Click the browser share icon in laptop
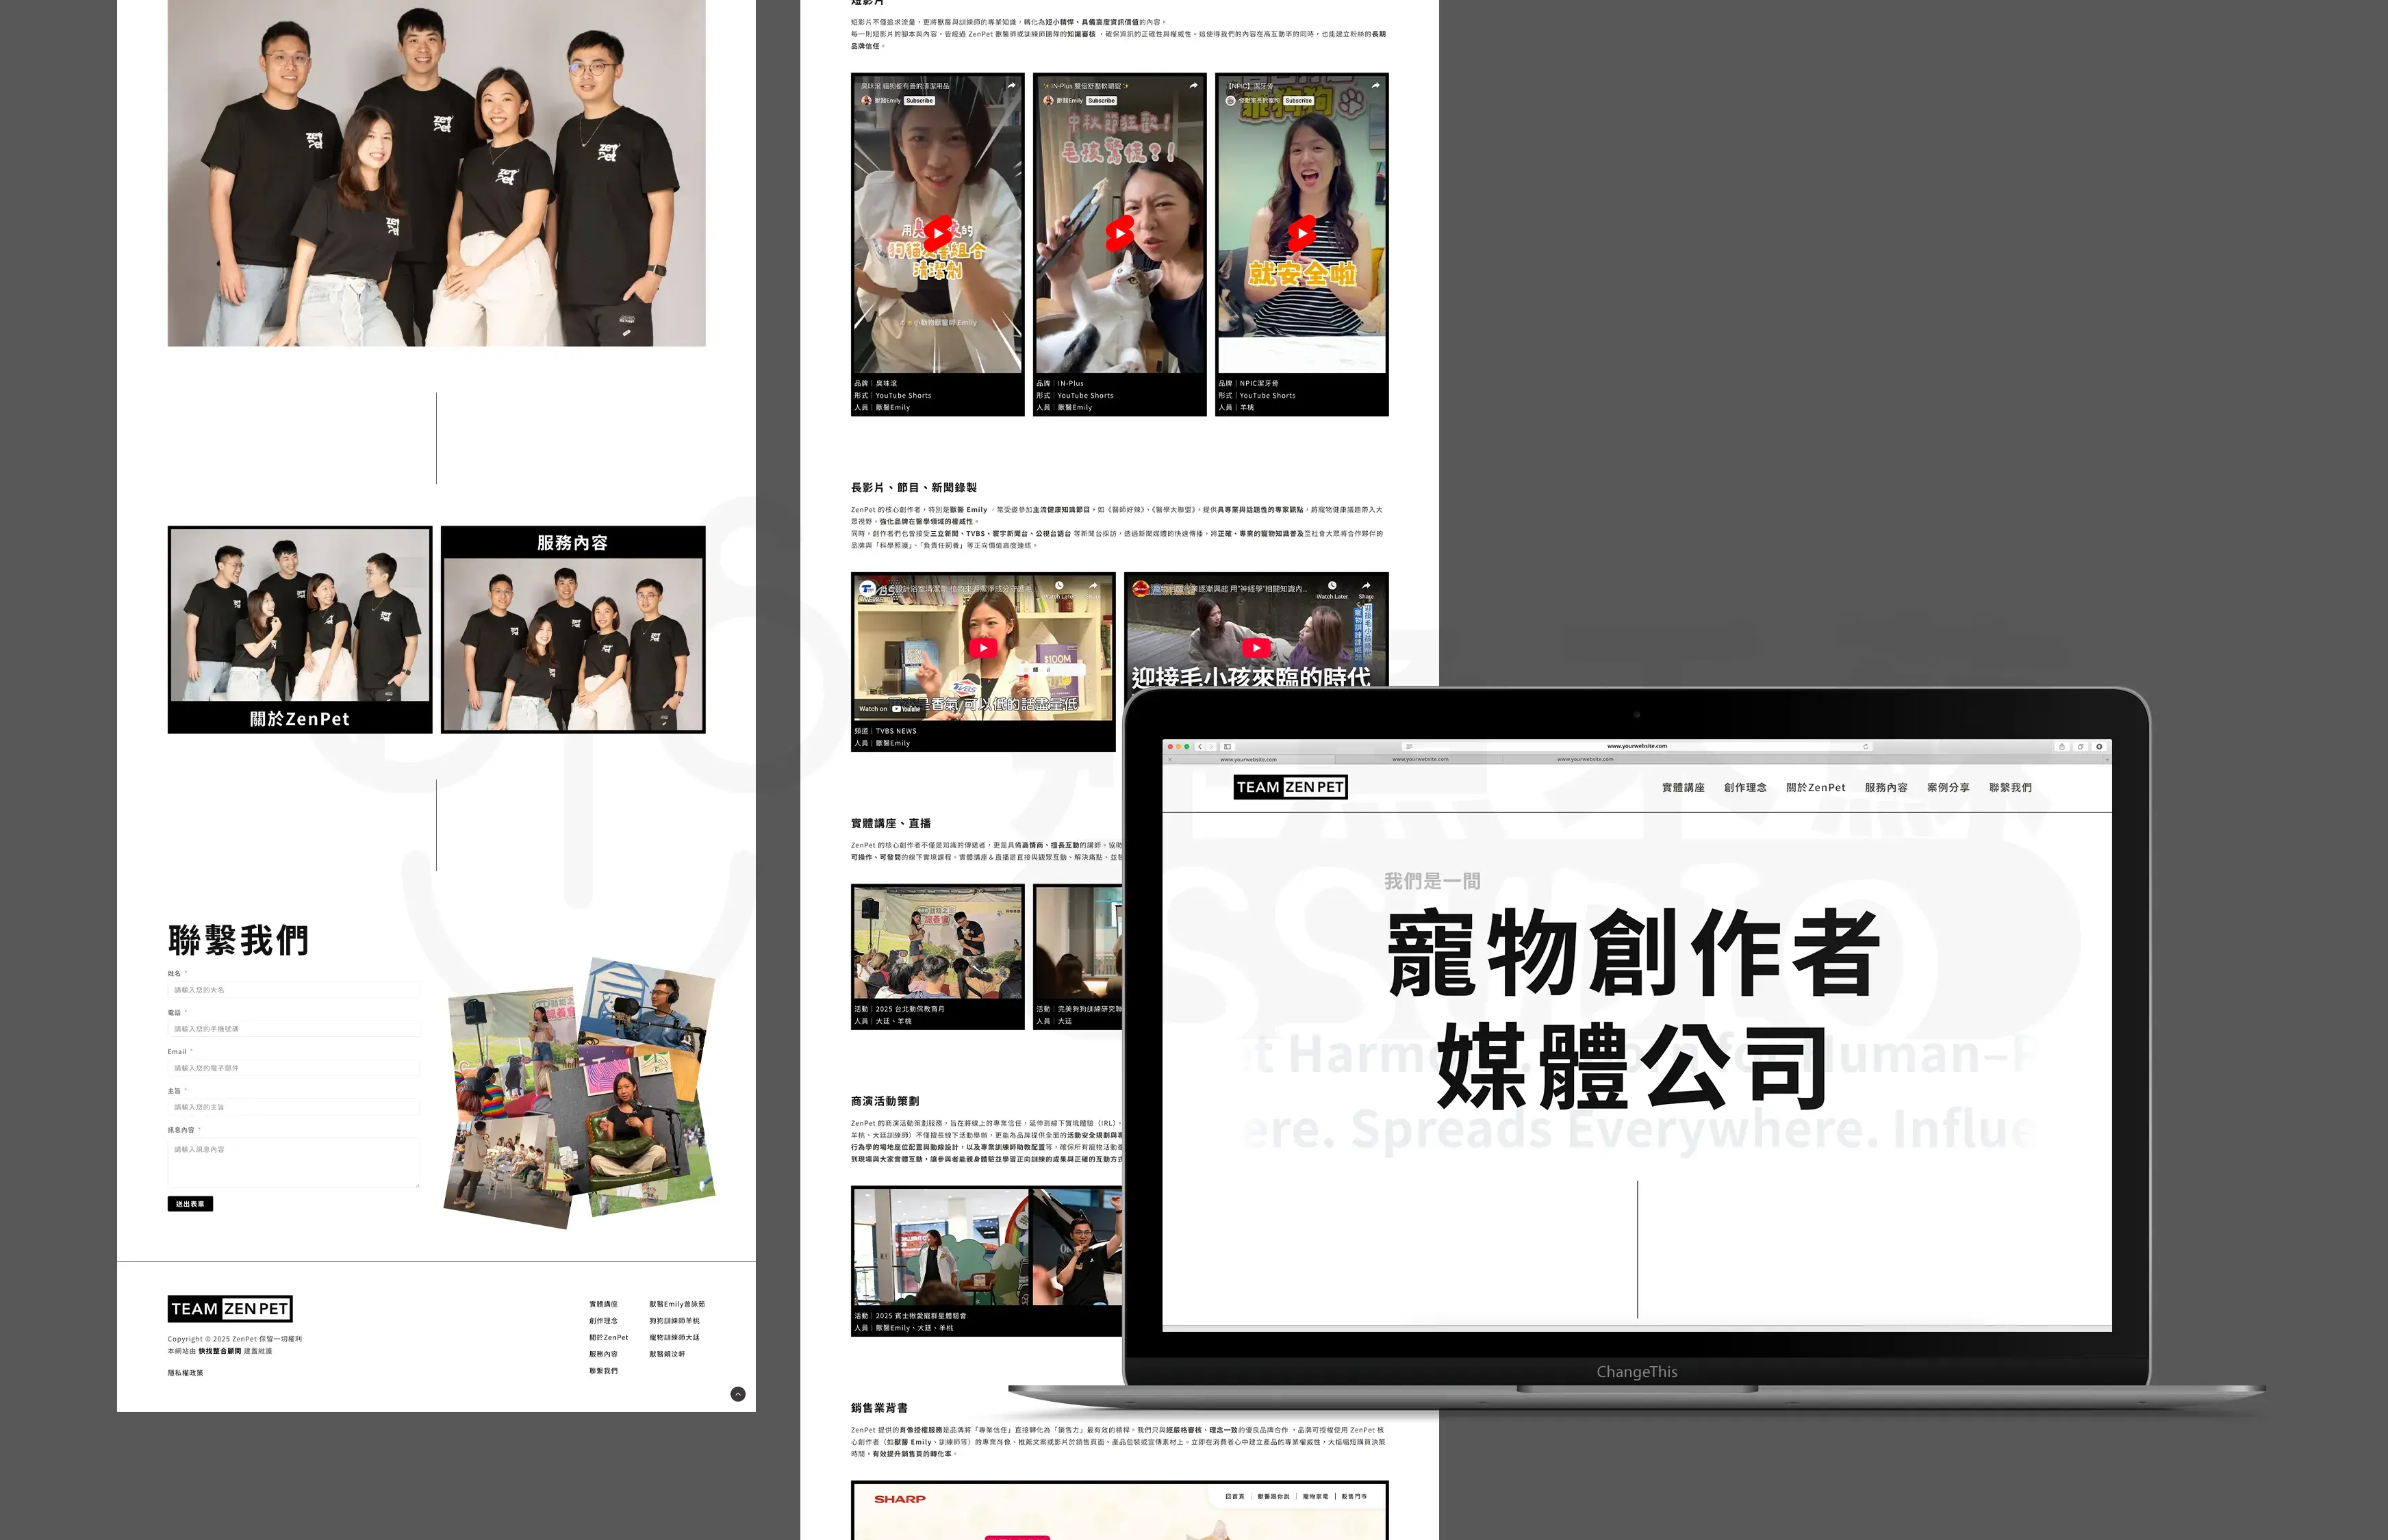The image size is (2388, 1540). pos(2062,747)
